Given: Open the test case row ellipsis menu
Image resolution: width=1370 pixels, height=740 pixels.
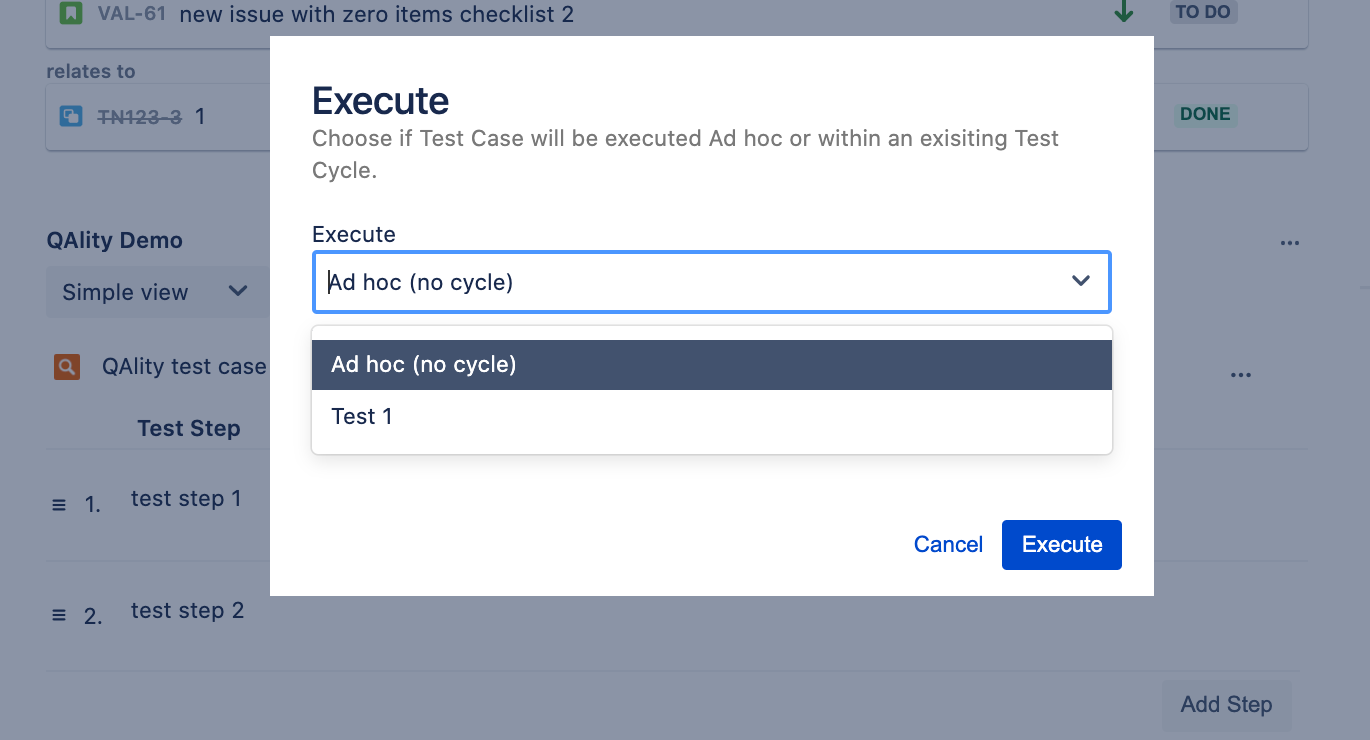Looking at the screenshot, I should coord(1241,375).
